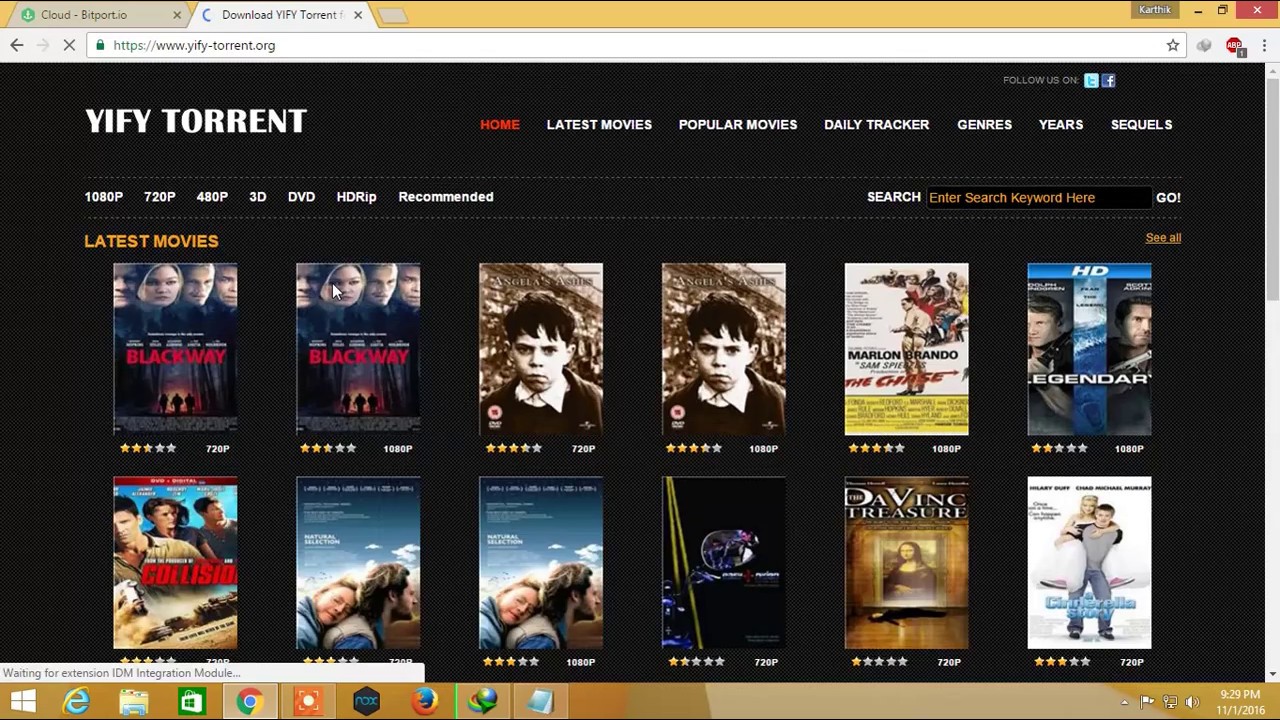Open the Adblock Plus extension icon

1234,45
